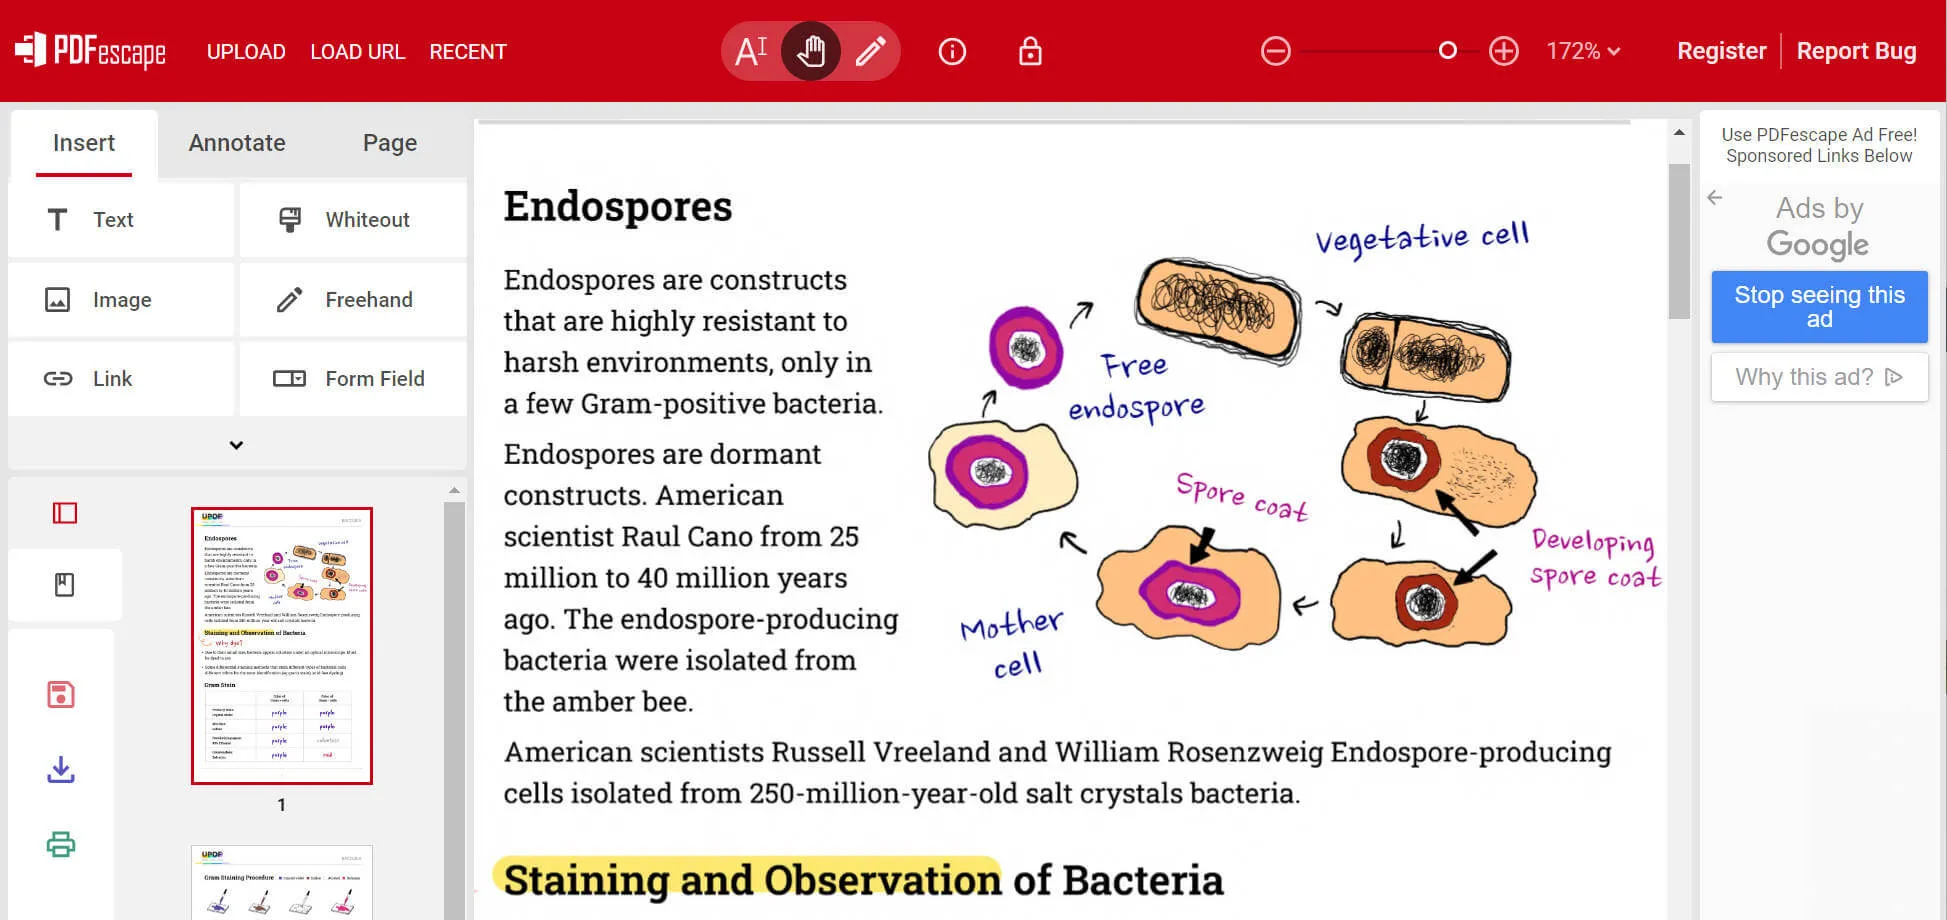Choose the pencil edit tool in the top bar
This screenshot has width=1947, height=920.
[x=871, y=51]
